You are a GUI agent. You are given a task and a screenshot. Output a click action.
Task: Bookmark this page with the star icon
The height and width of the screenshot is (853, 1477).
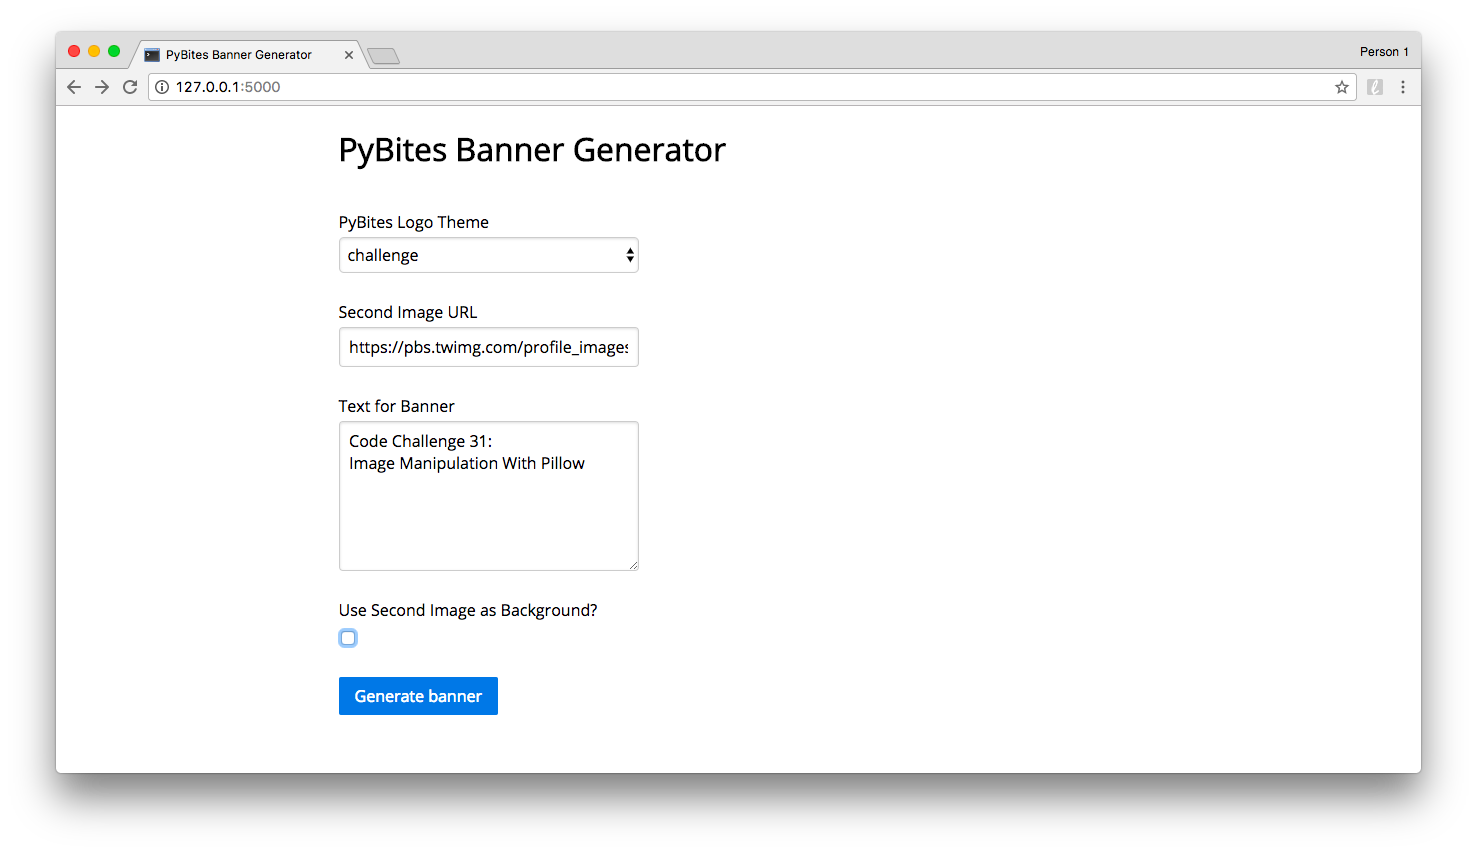pos(1342,87)
